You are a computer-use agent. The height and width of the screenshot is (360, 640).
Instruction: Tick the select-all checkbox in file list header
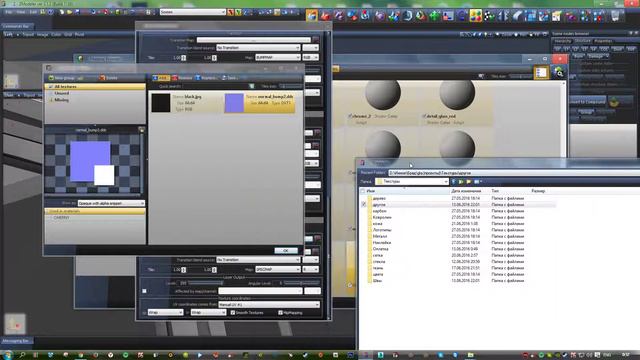[x=362, y=191]
